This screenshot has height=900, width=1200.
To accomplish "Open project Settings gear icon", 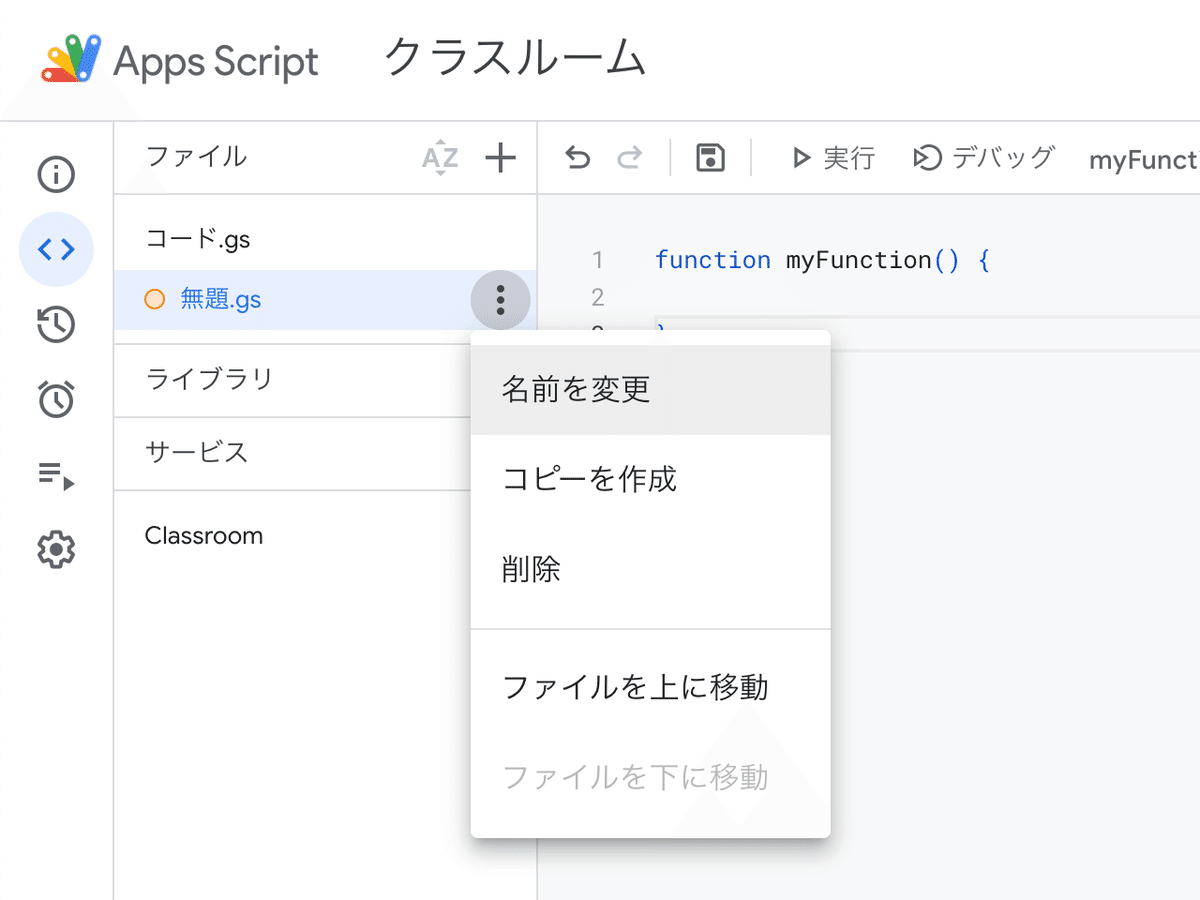I will click(56, 549).
